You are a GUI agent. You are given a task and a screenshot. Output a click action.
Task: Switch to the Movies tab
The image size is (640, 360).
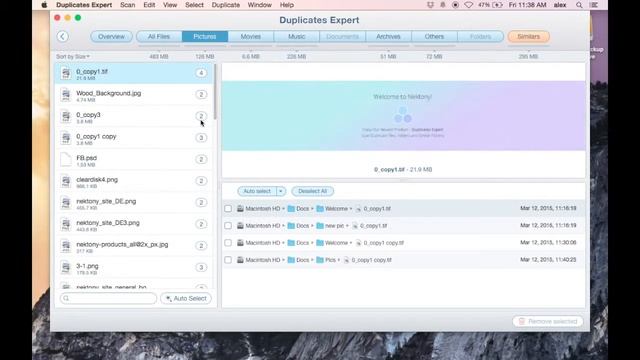pos(251,36)
